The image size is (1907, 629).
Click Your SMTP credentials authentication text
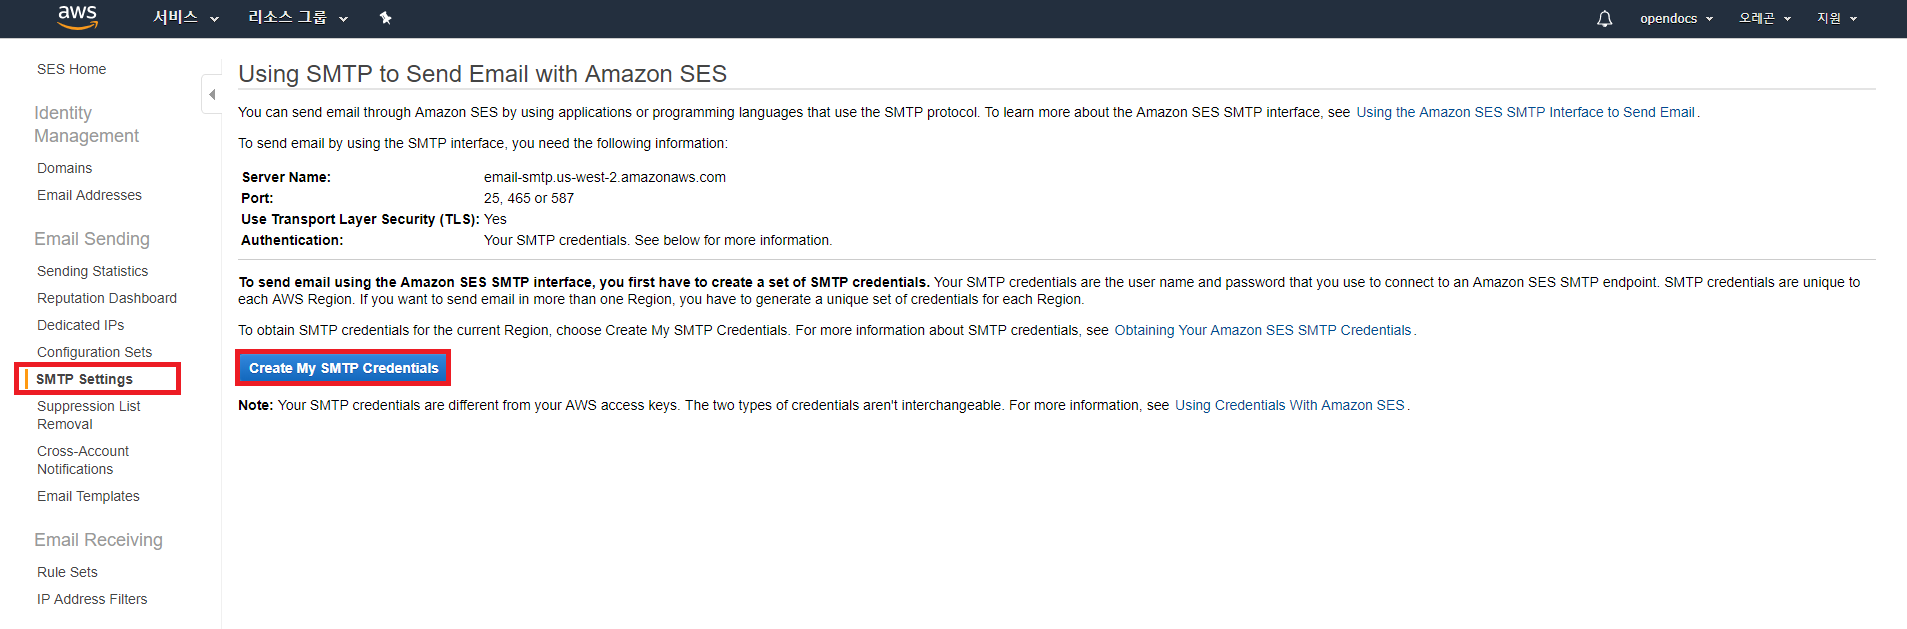[x=658, y=240]
